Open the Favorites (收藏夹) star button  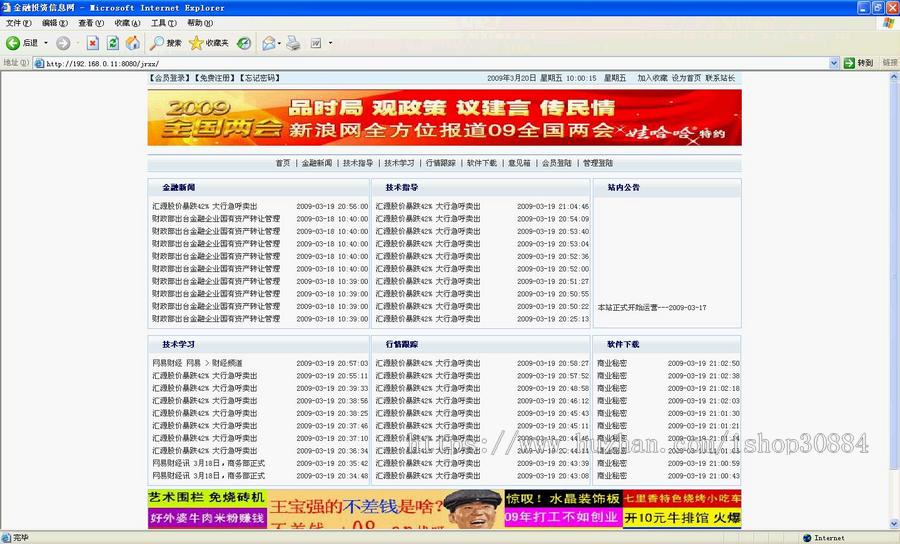pos(209,43)
